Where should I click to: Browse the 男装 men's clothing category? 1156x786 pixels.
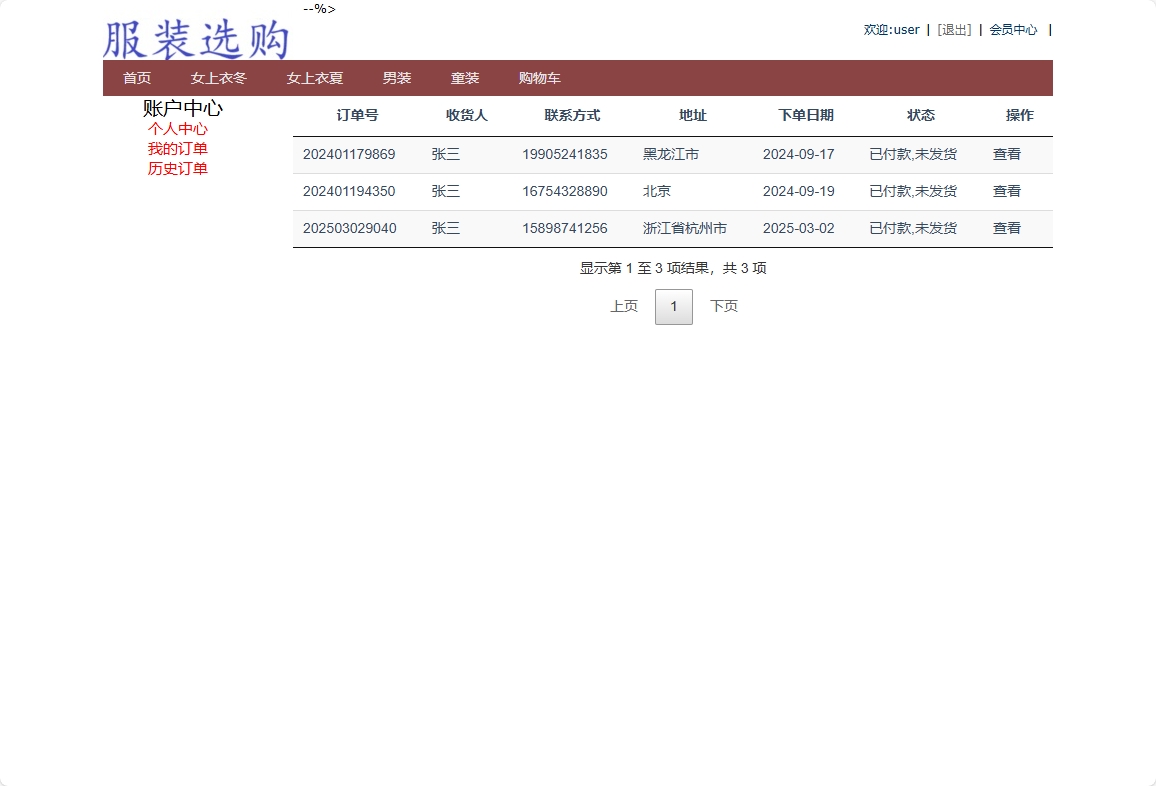click(x=396, y=77)
